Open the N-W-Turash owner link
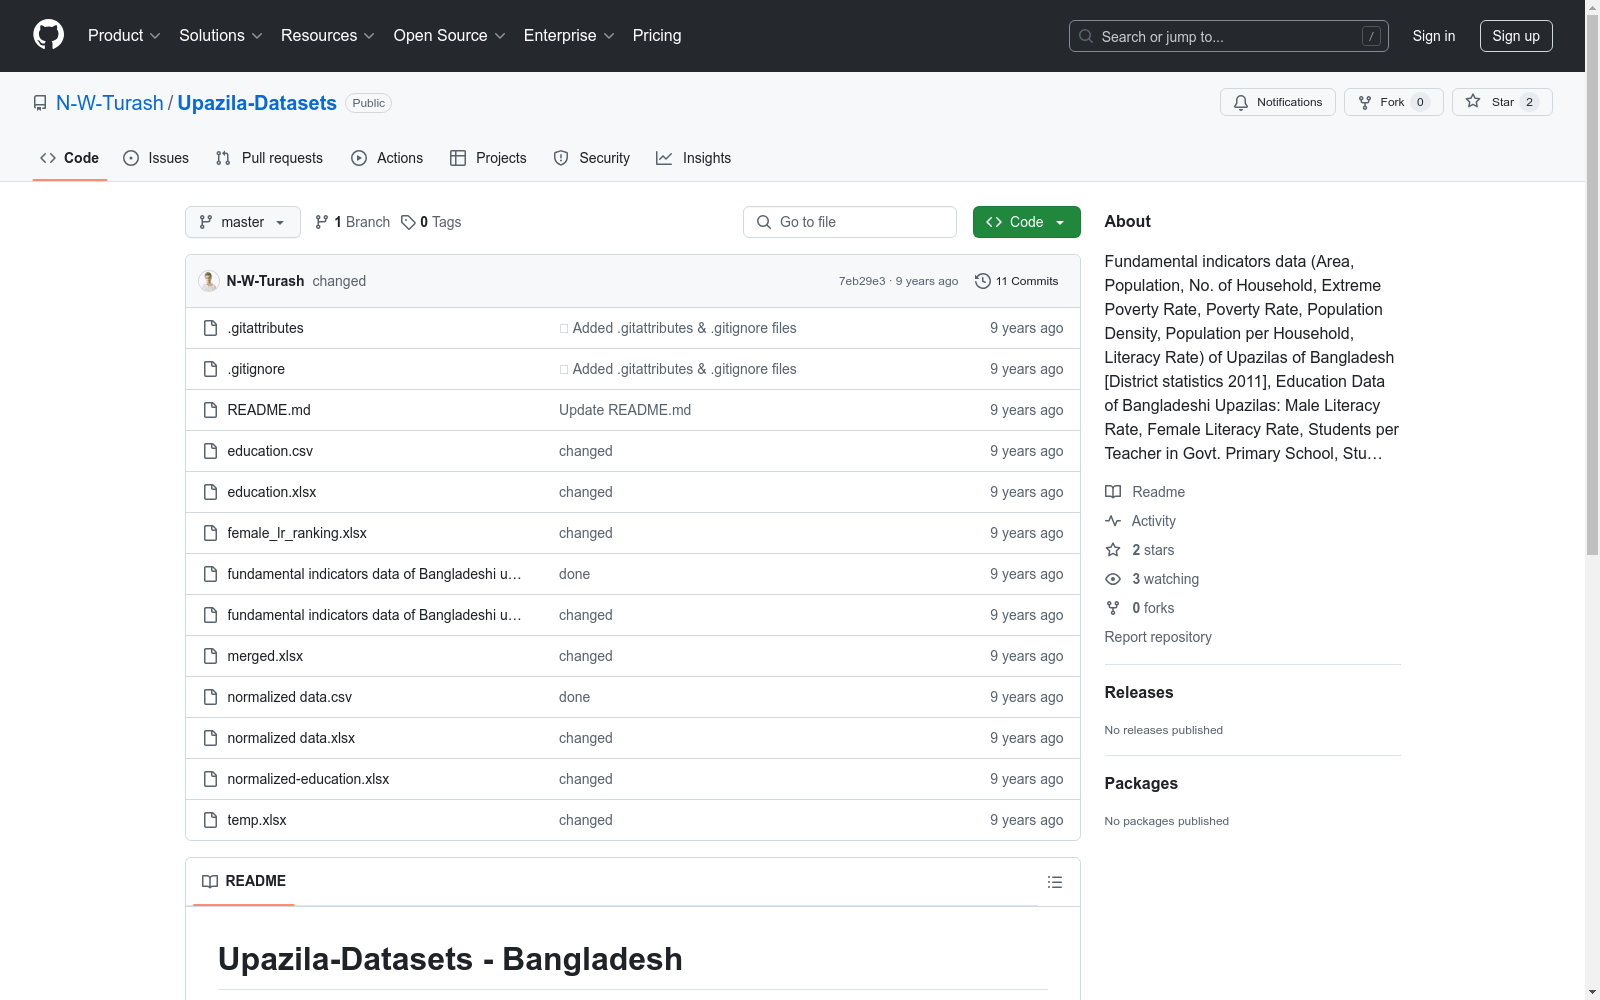 (110, 103)
